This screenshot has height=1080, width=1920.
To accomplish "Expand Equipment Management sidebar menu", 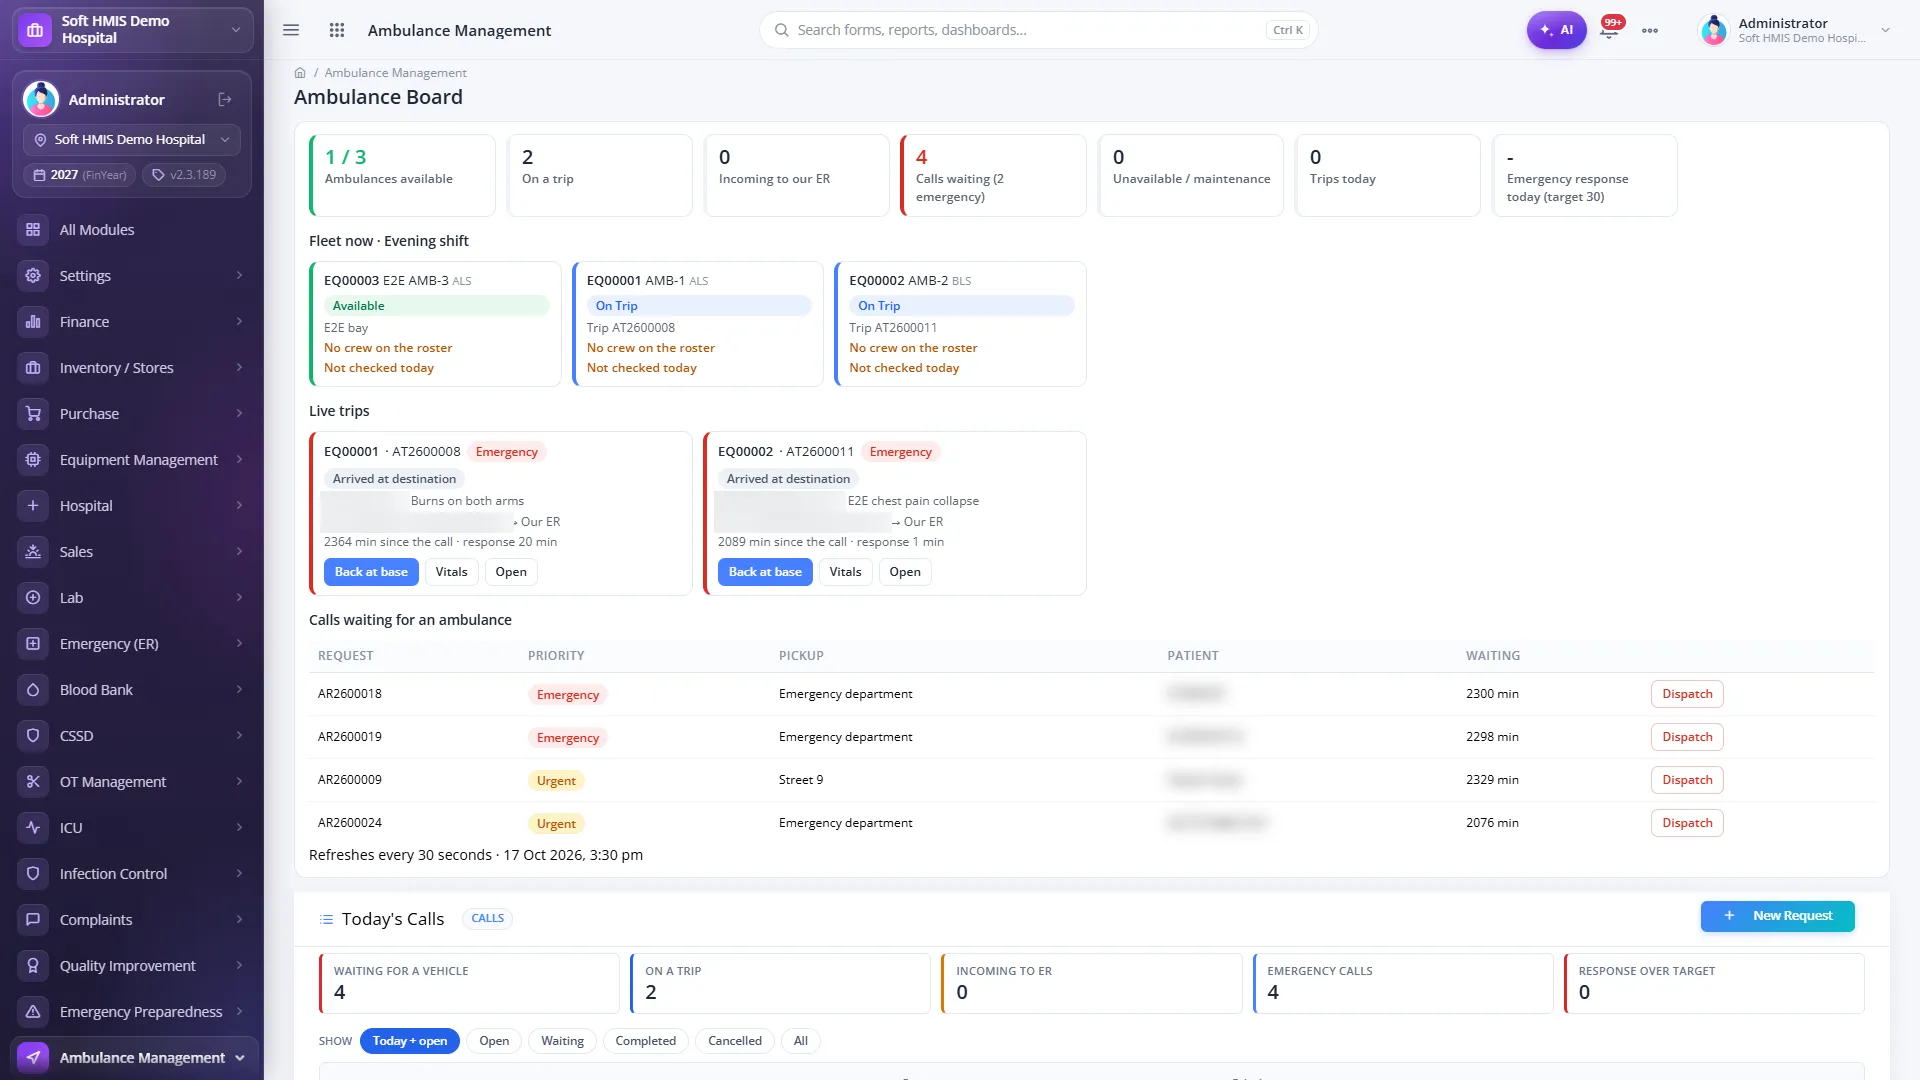I will [x=132, y=460].
